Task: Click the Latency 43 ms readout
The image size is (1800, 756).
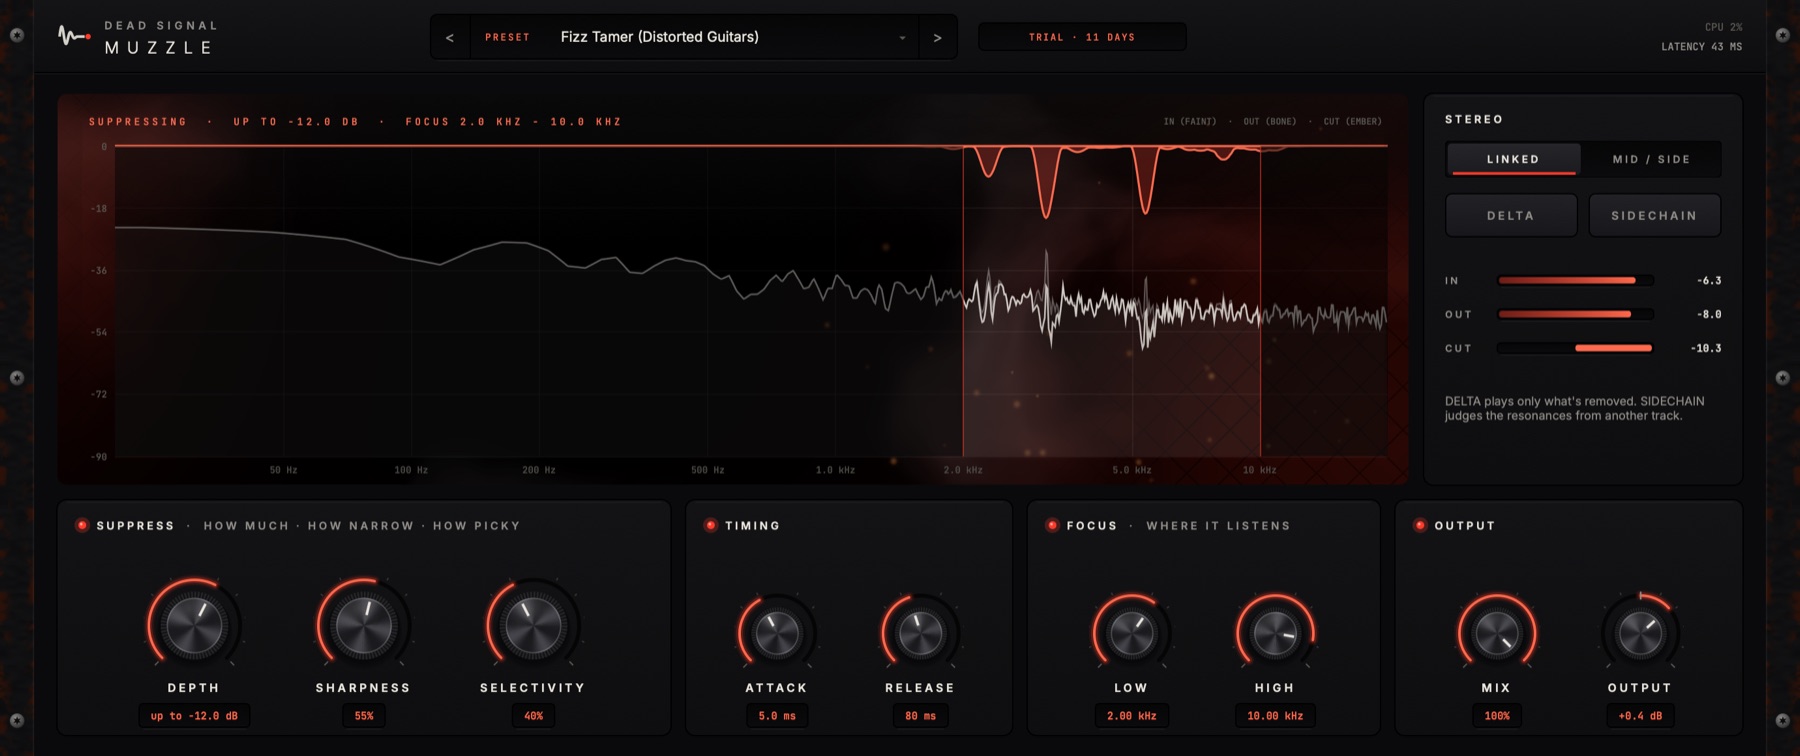Action: pos(1701,47)
